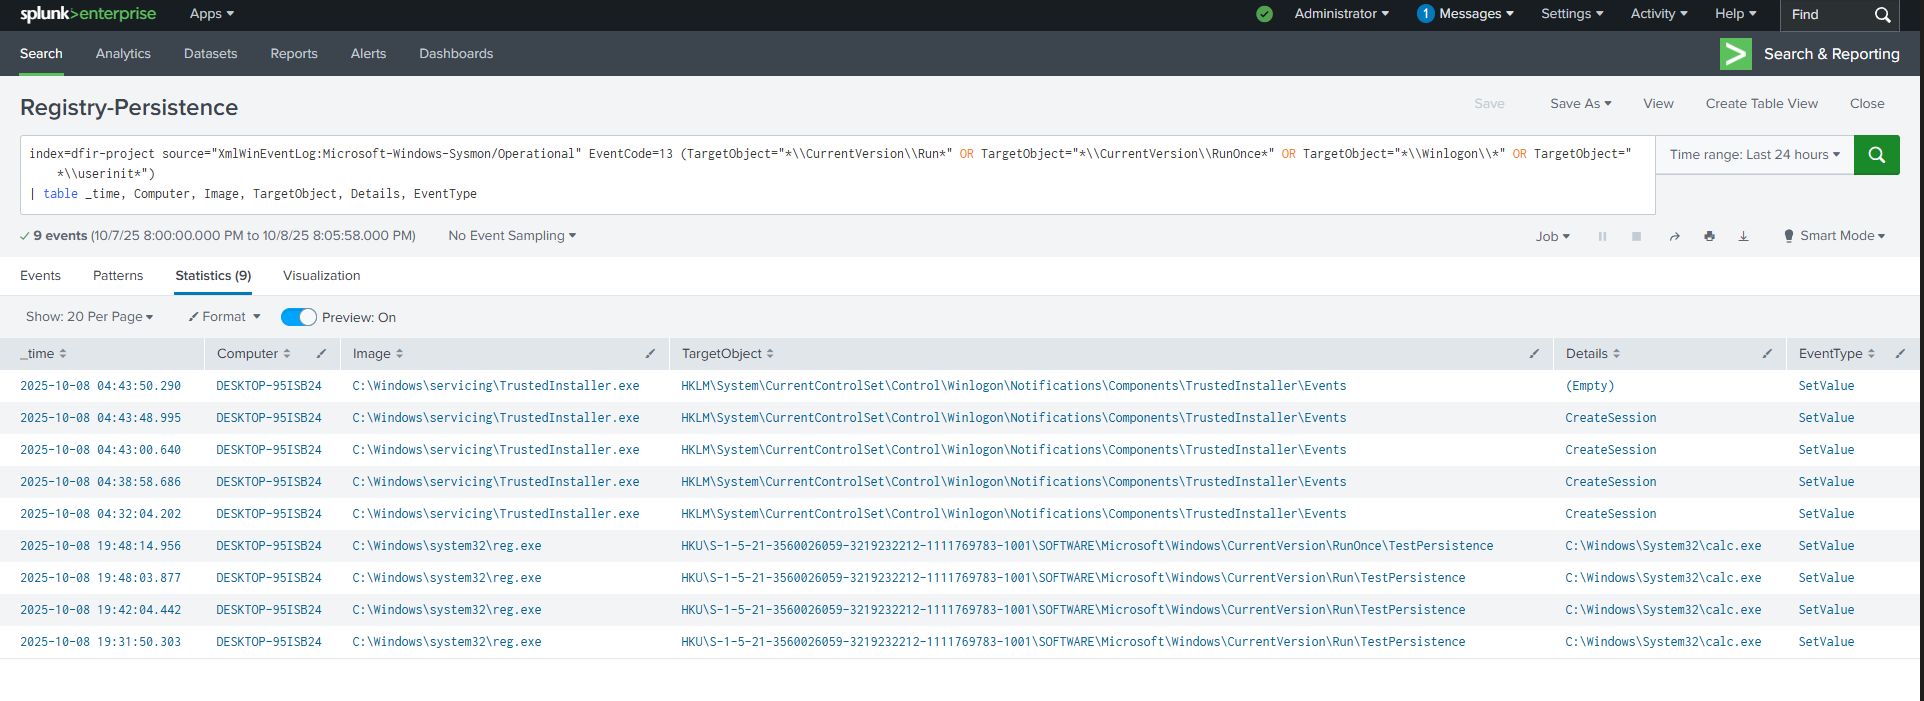Stop the search job
Viewport: 1924px width, 701px height.
[1636, 237]
